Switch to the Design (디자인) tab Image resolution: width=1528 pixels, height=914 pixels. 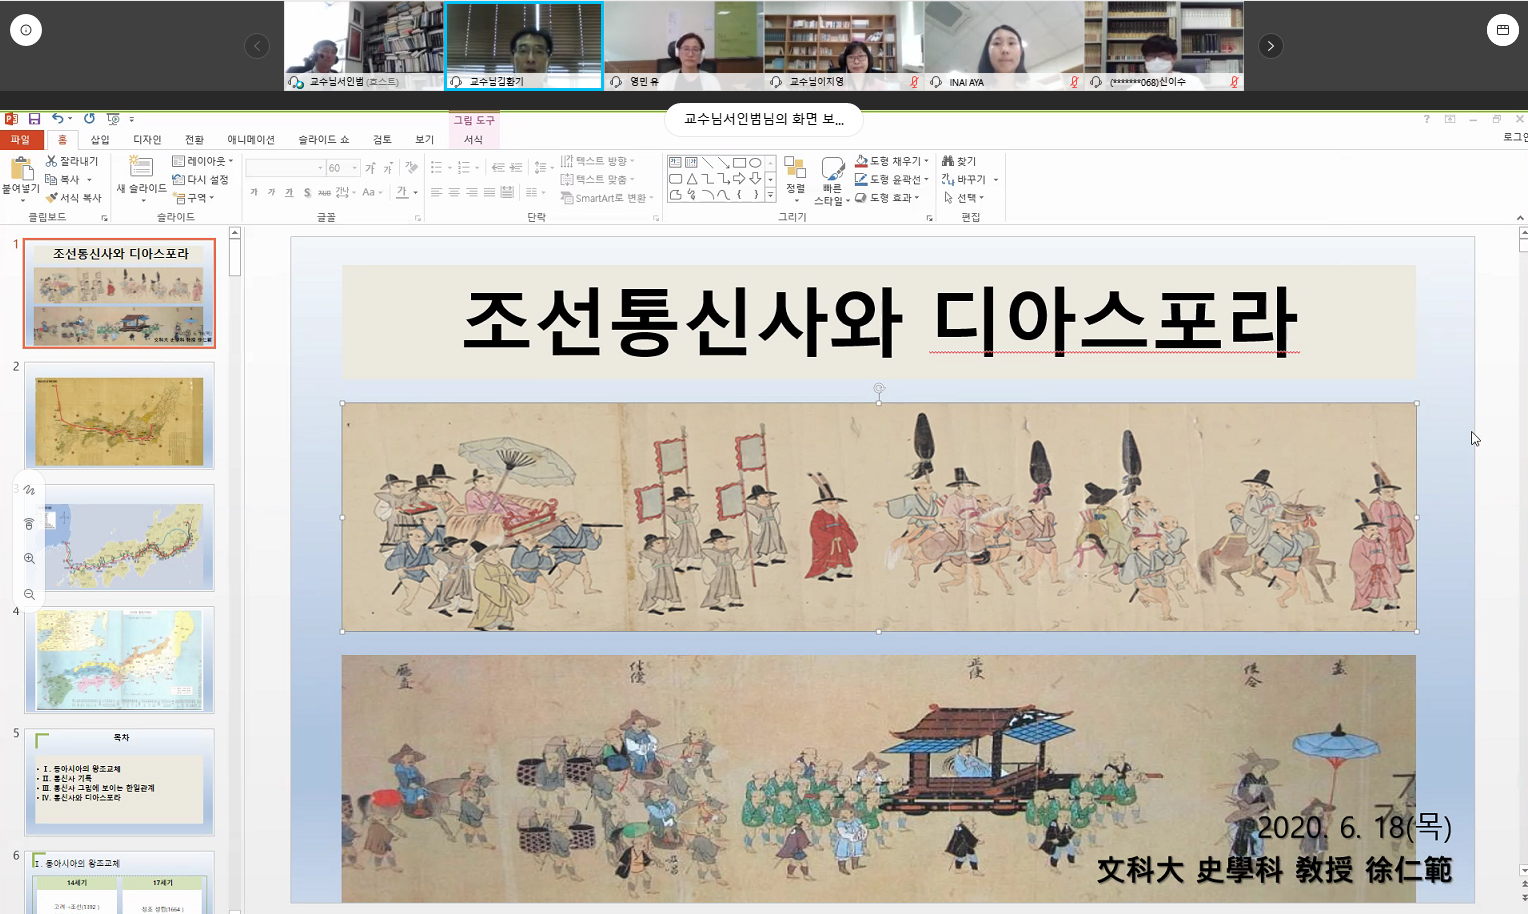pyautogui.click(x=147, y=139)
